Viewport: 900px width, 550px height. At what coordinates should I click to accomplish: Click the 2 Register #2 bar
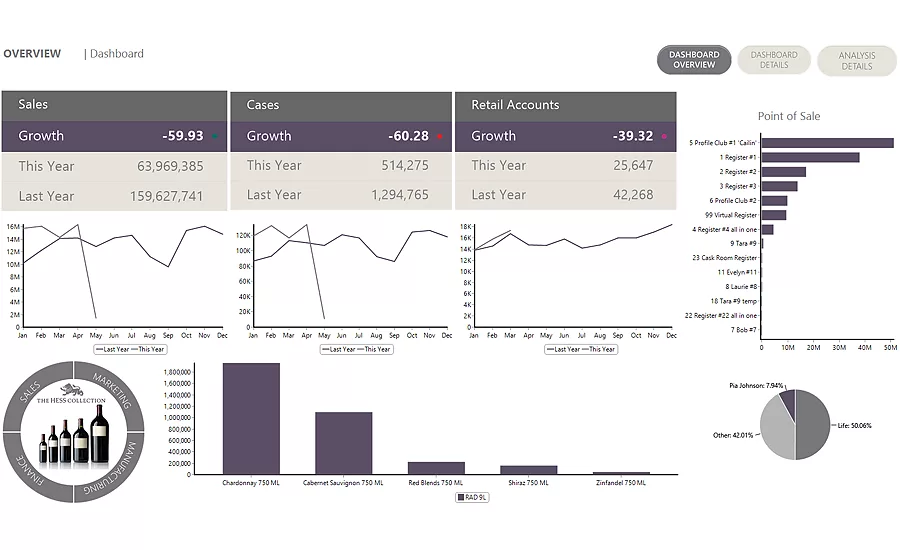pos(784,172)
